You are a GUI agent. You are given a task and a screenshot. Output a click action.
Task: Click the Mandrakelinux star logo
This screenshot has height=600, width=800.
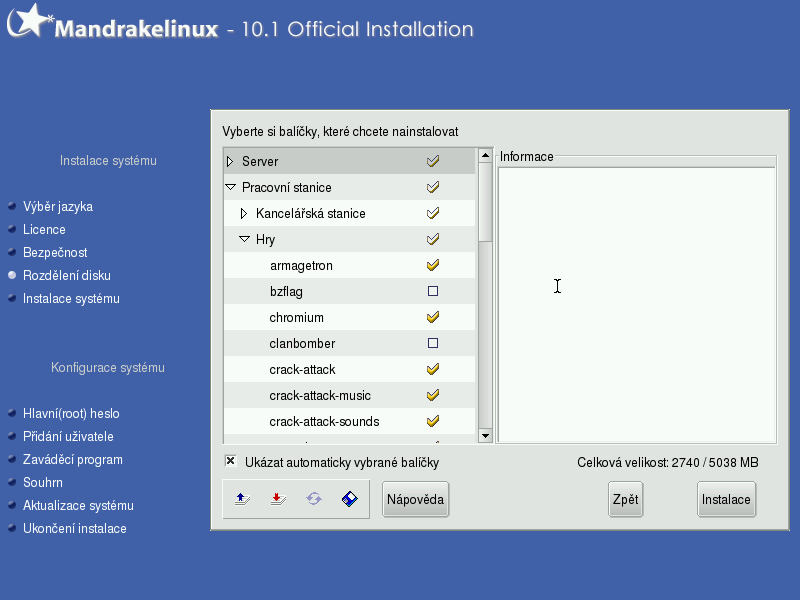pos(30,20)
